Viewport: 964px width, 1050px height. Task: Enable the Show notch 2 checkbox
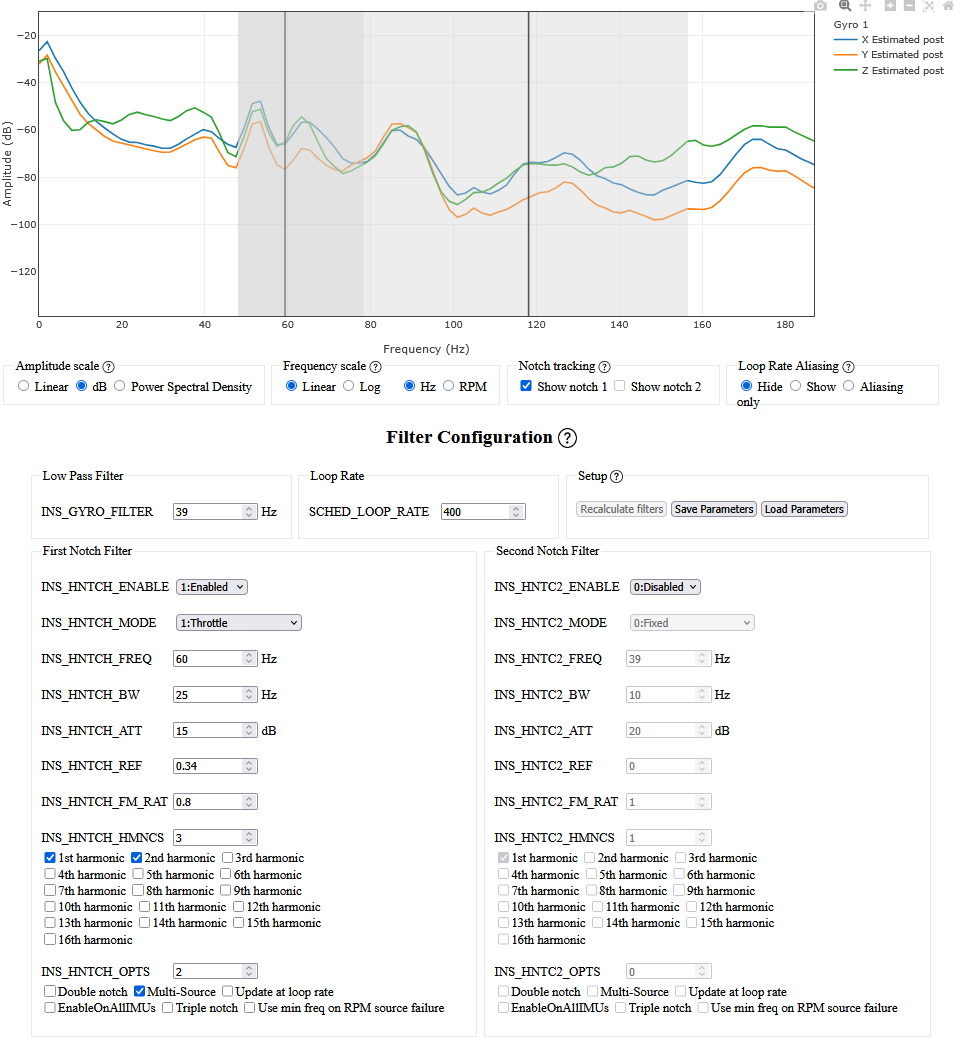point(620,386)
